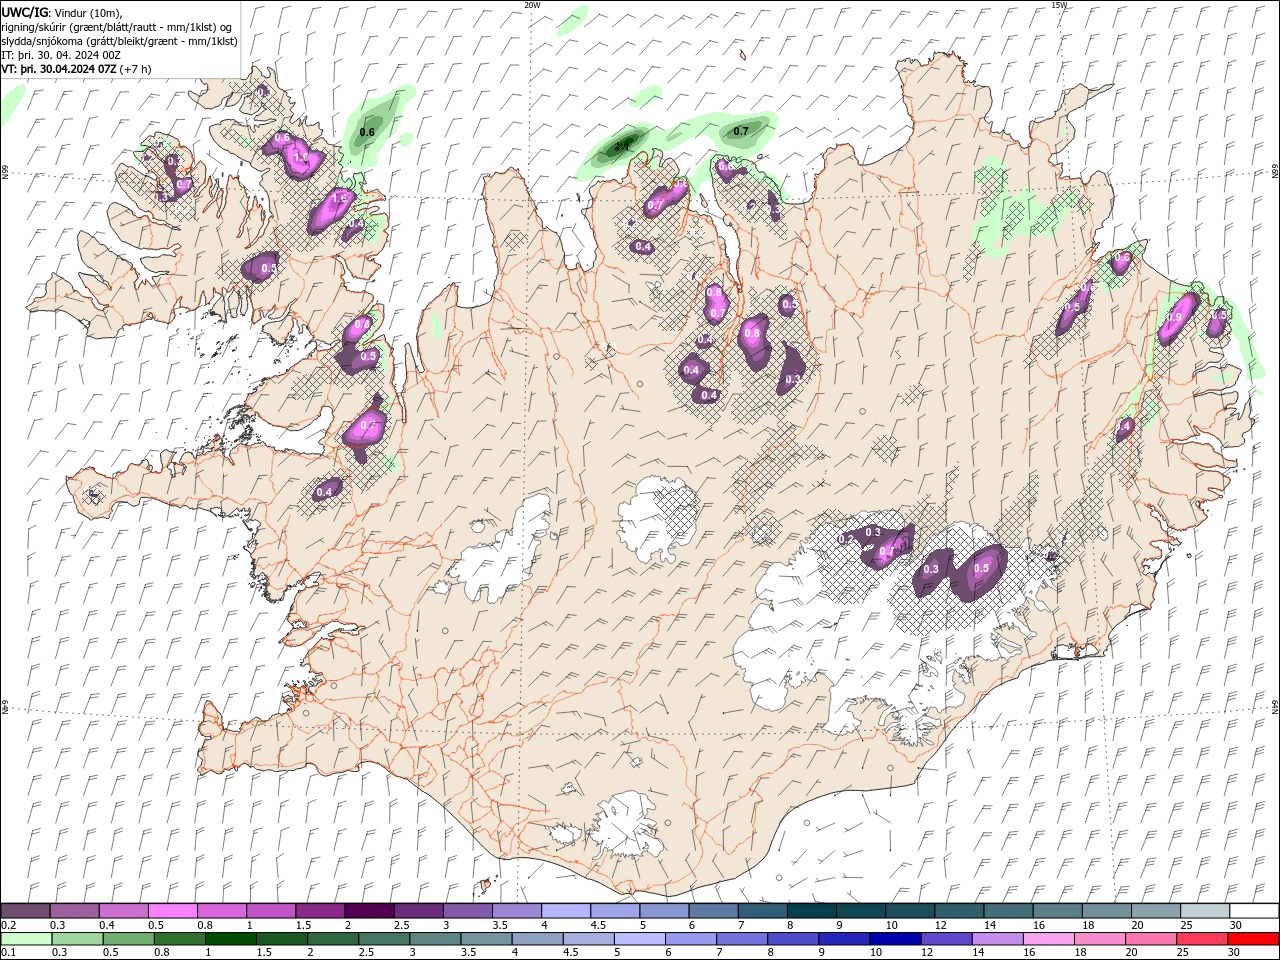Select the white upper legend swatch at 30
This screenshot has width=1280, height=960.
pos(1254,911)
